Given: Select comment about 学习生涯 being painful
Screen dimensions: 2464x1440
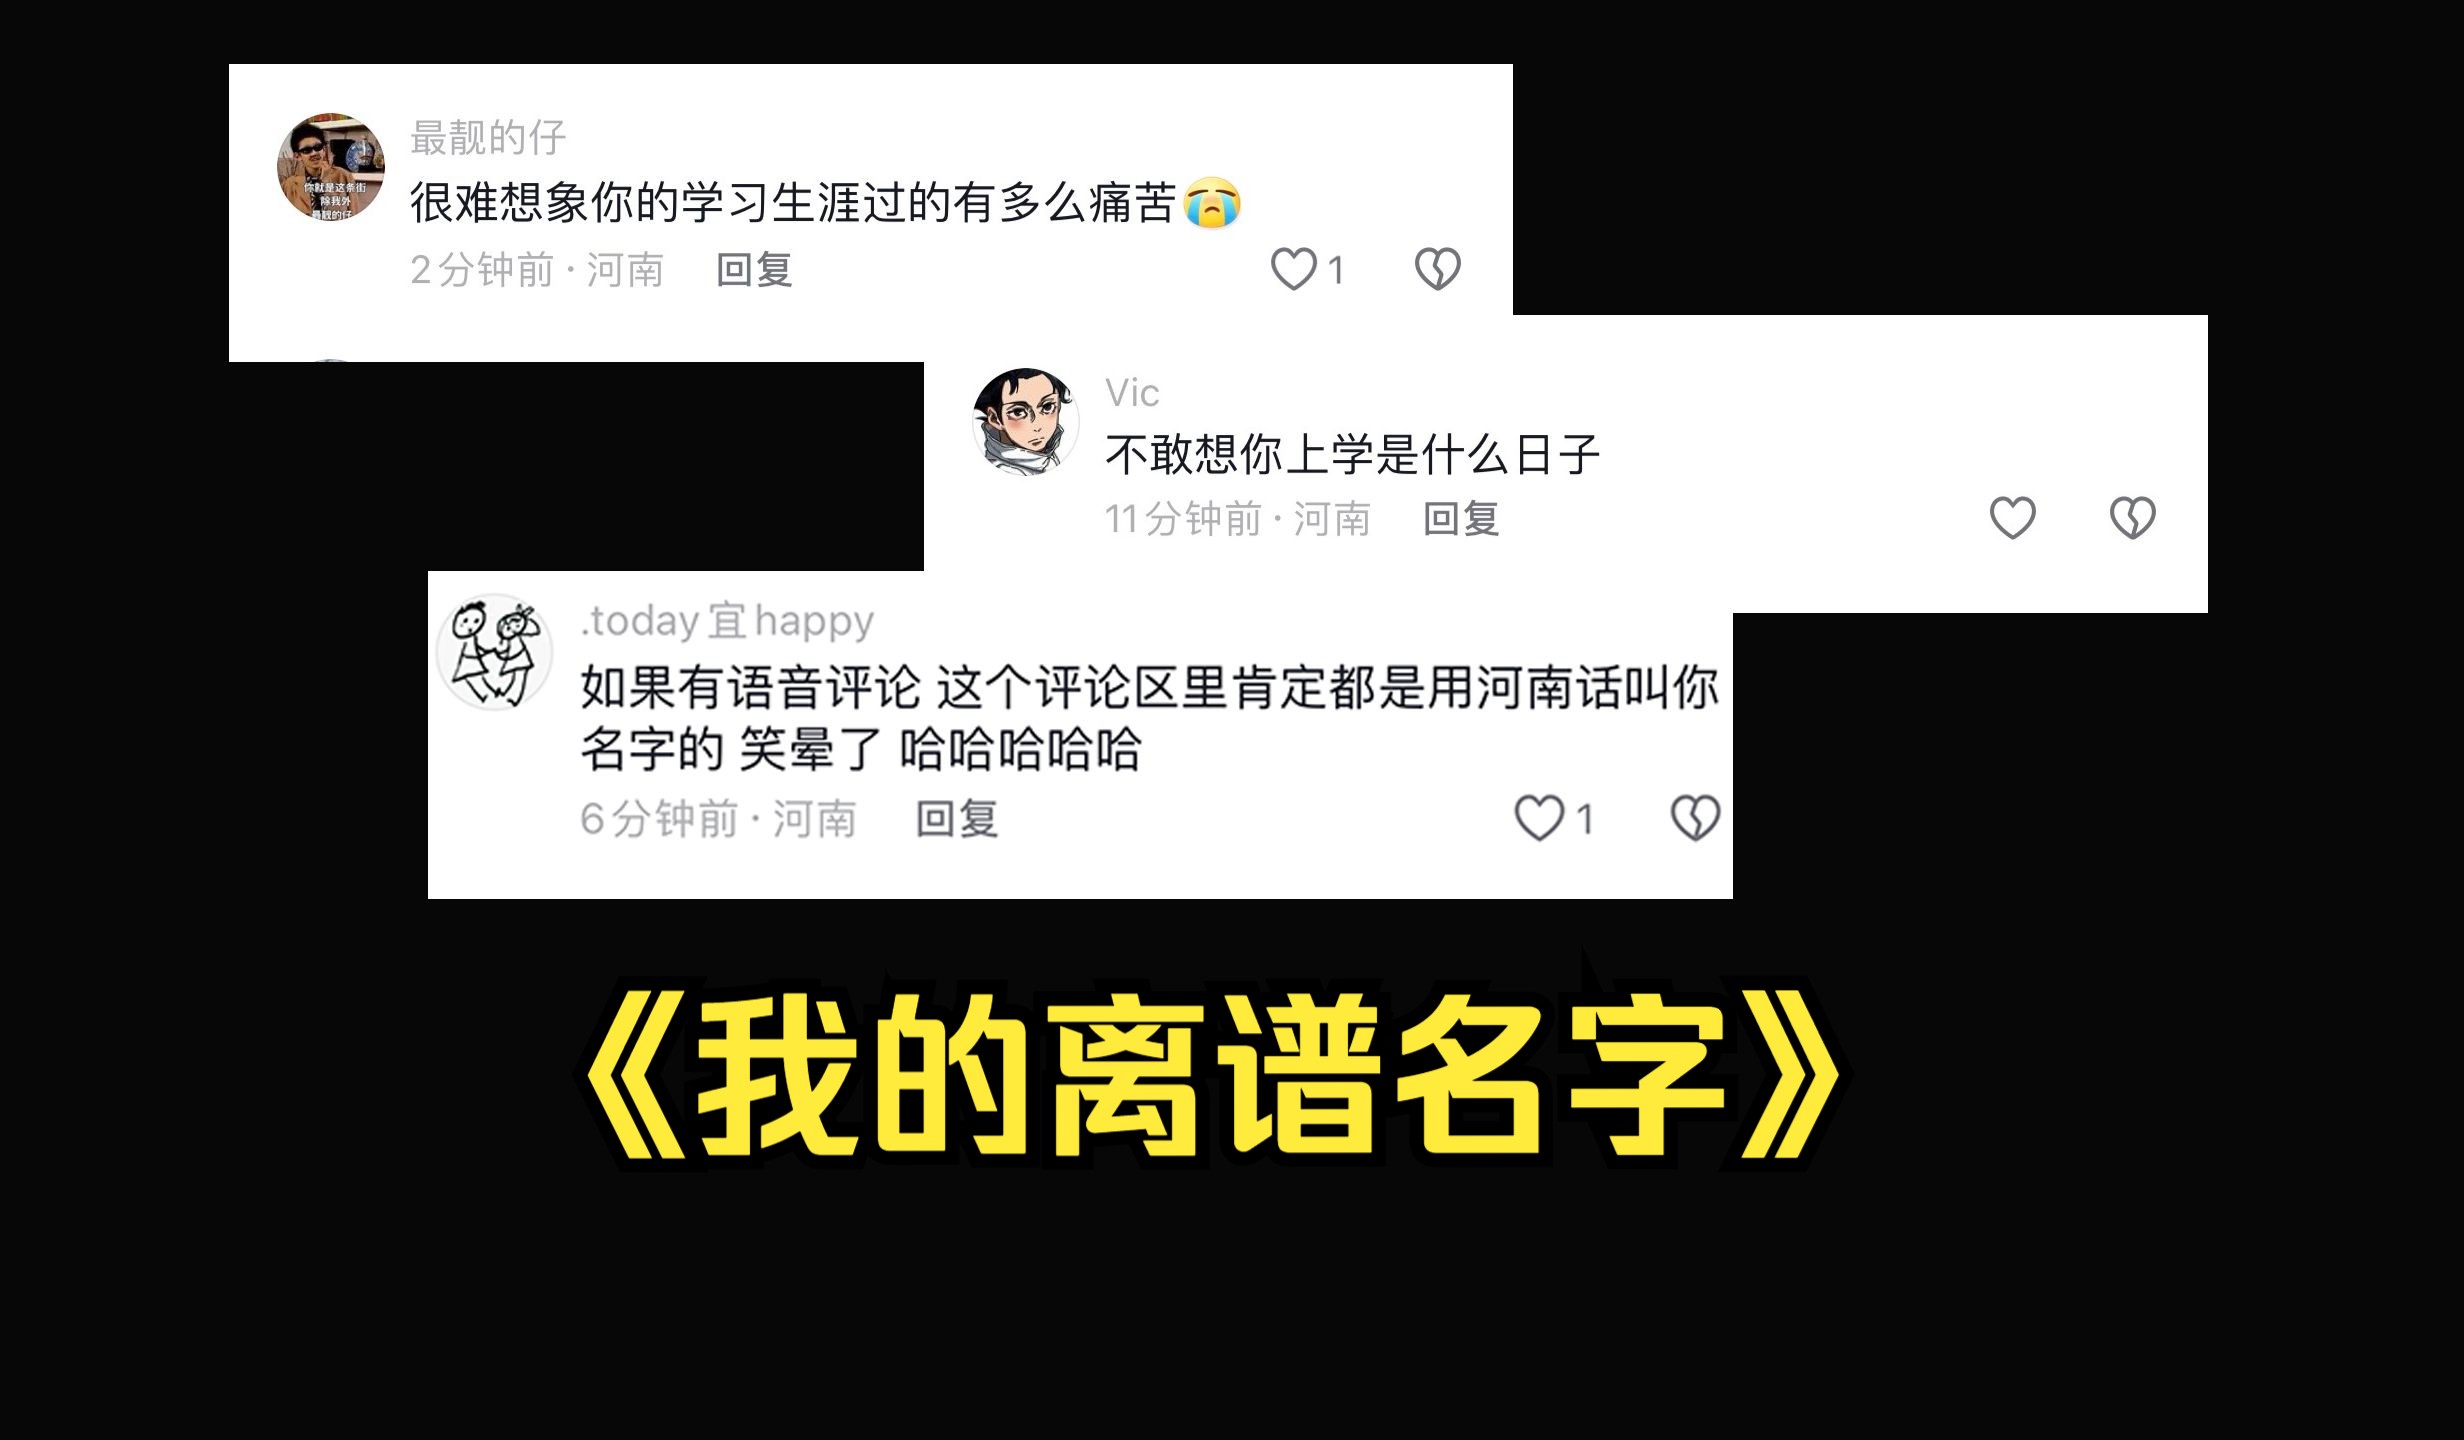Looking at the screenshot, I should (826, 203).
